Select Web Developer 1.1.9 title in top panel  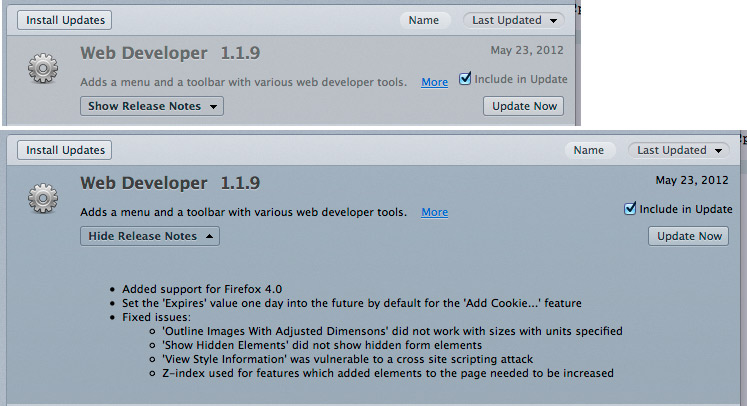click(x=170, y=53)
